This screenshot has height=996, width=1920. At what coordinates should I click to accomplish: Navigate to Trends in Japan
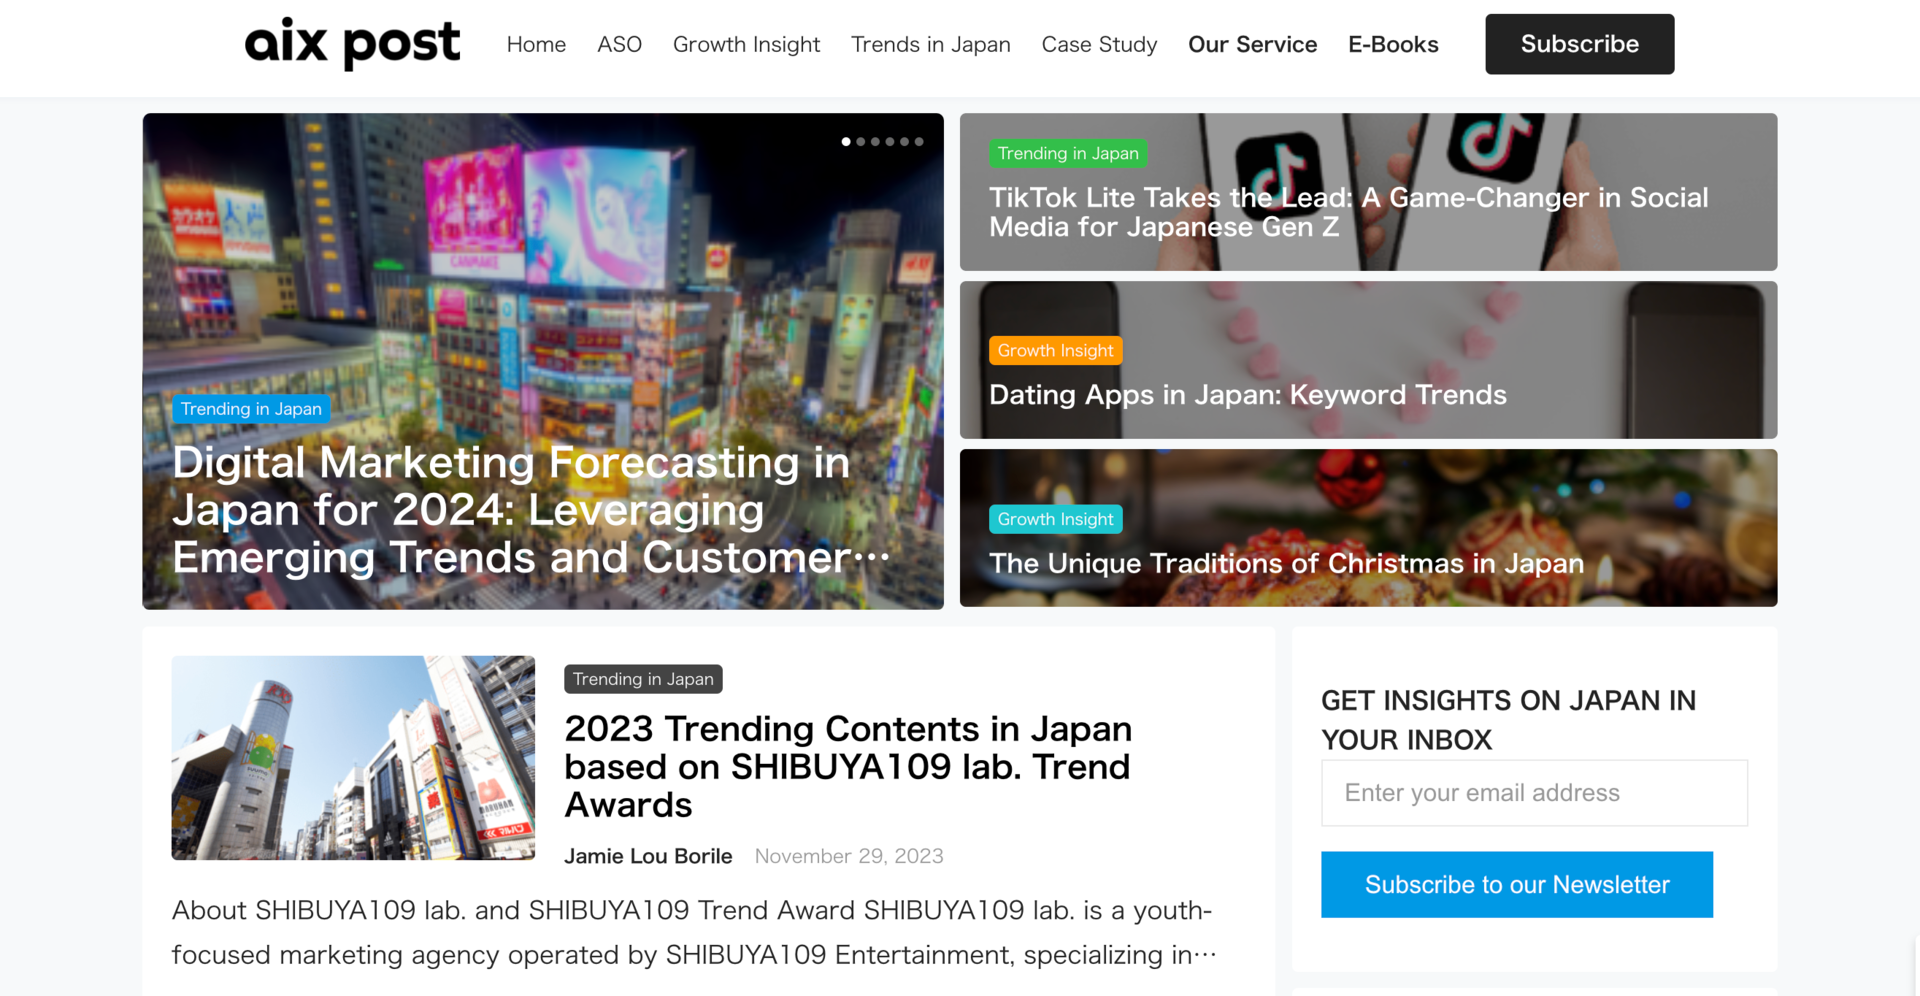930,45
